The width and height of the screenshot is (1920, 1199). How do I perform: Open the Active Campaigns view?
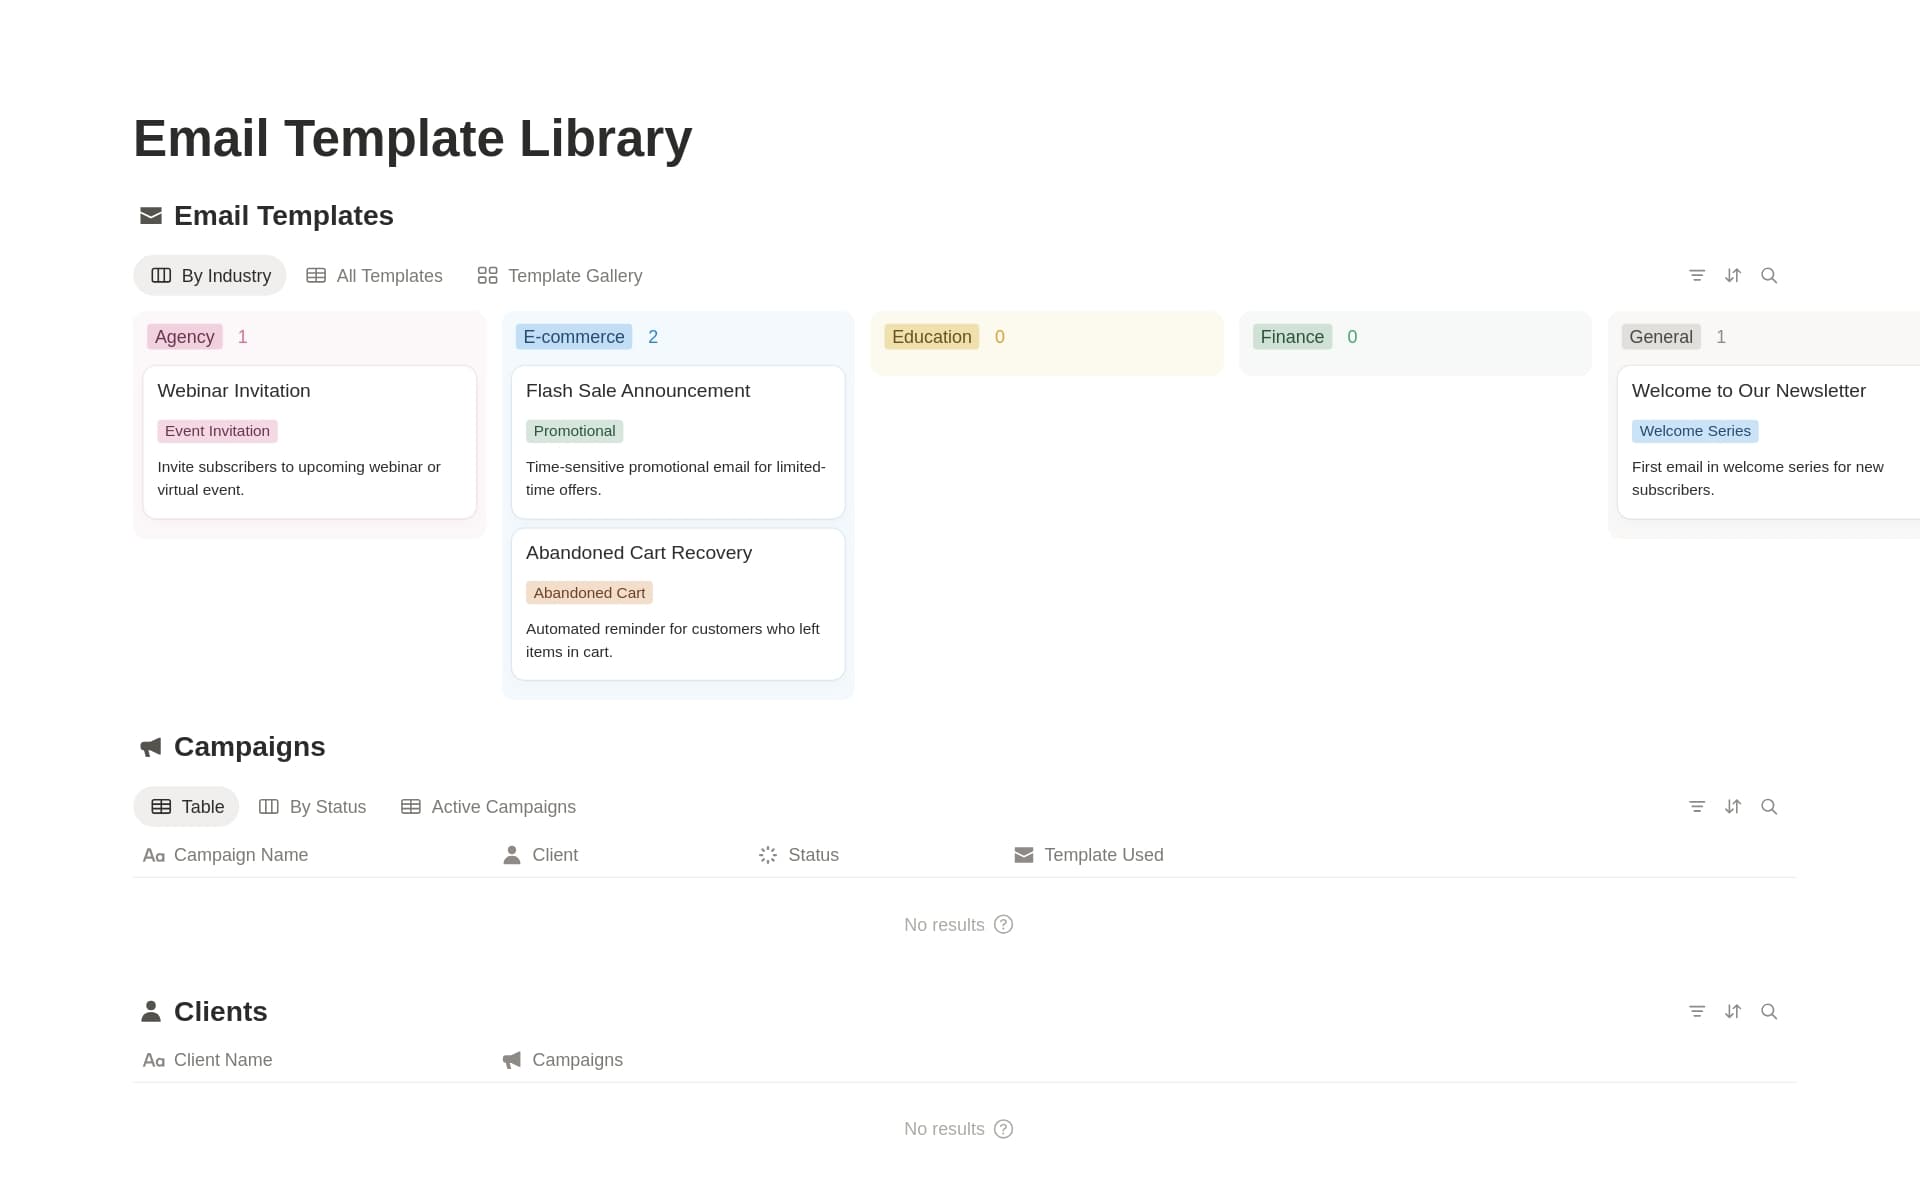[488, 806]
